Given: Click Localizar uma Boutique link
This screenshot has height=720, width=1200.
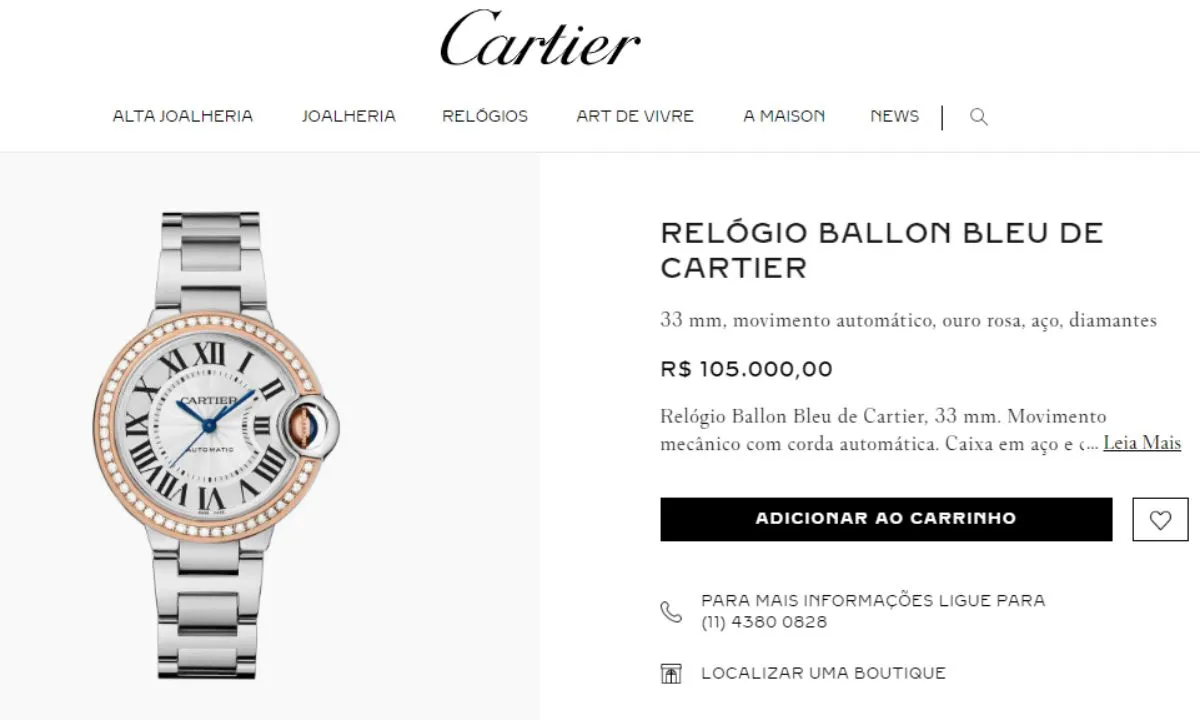Looking at the screenshot, I should (x=823, y=673).
